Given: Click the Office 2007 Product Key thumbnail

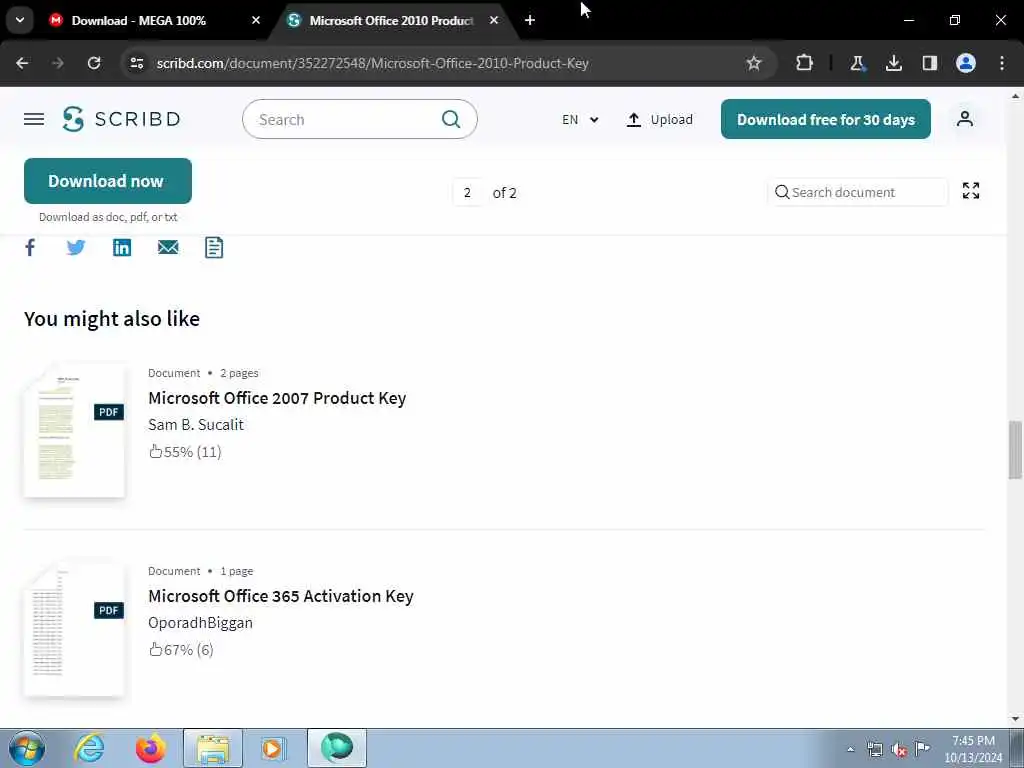Looking at the screenshot, I should pos(74,431).
